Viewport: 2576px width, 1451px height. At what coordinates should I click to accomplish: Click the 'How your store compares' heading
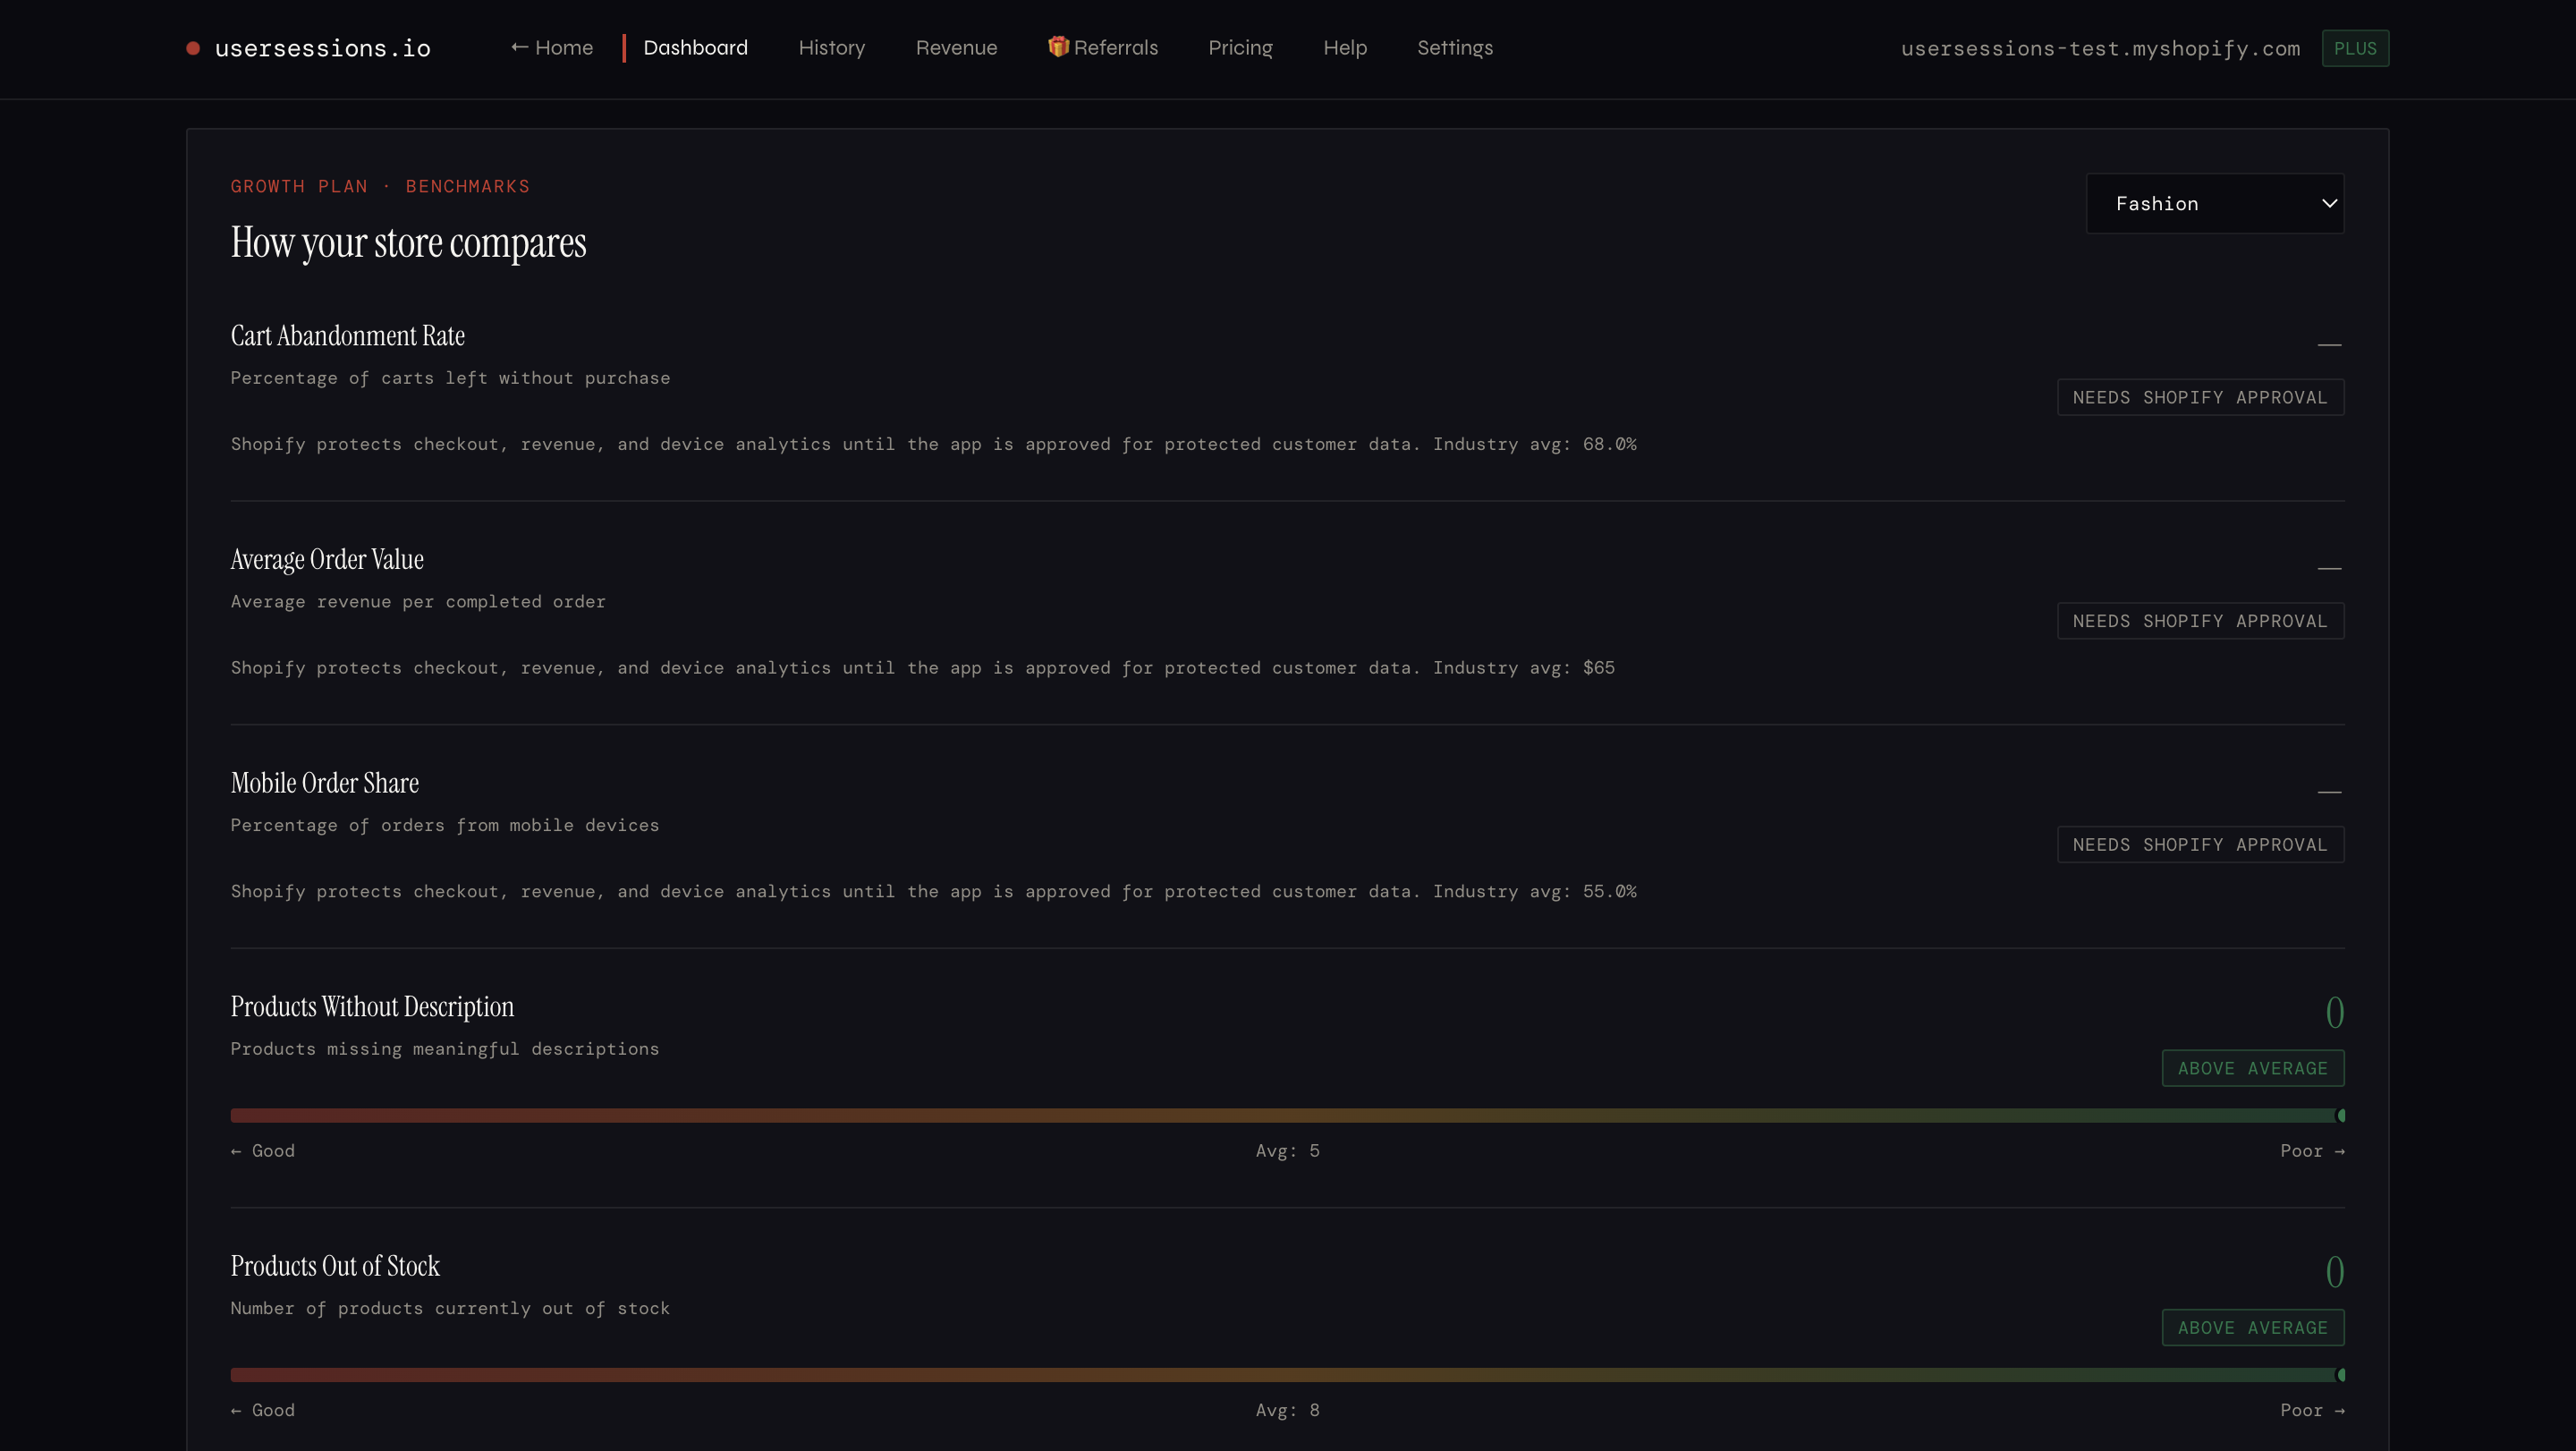(408, 243)
